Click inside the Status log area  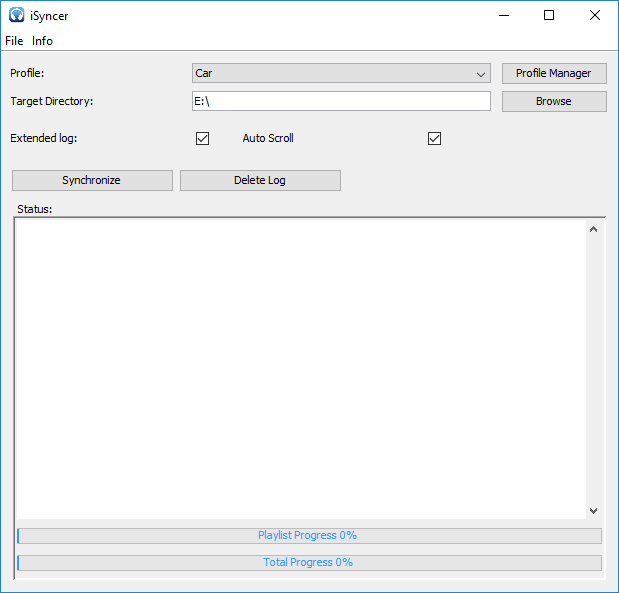301,369
